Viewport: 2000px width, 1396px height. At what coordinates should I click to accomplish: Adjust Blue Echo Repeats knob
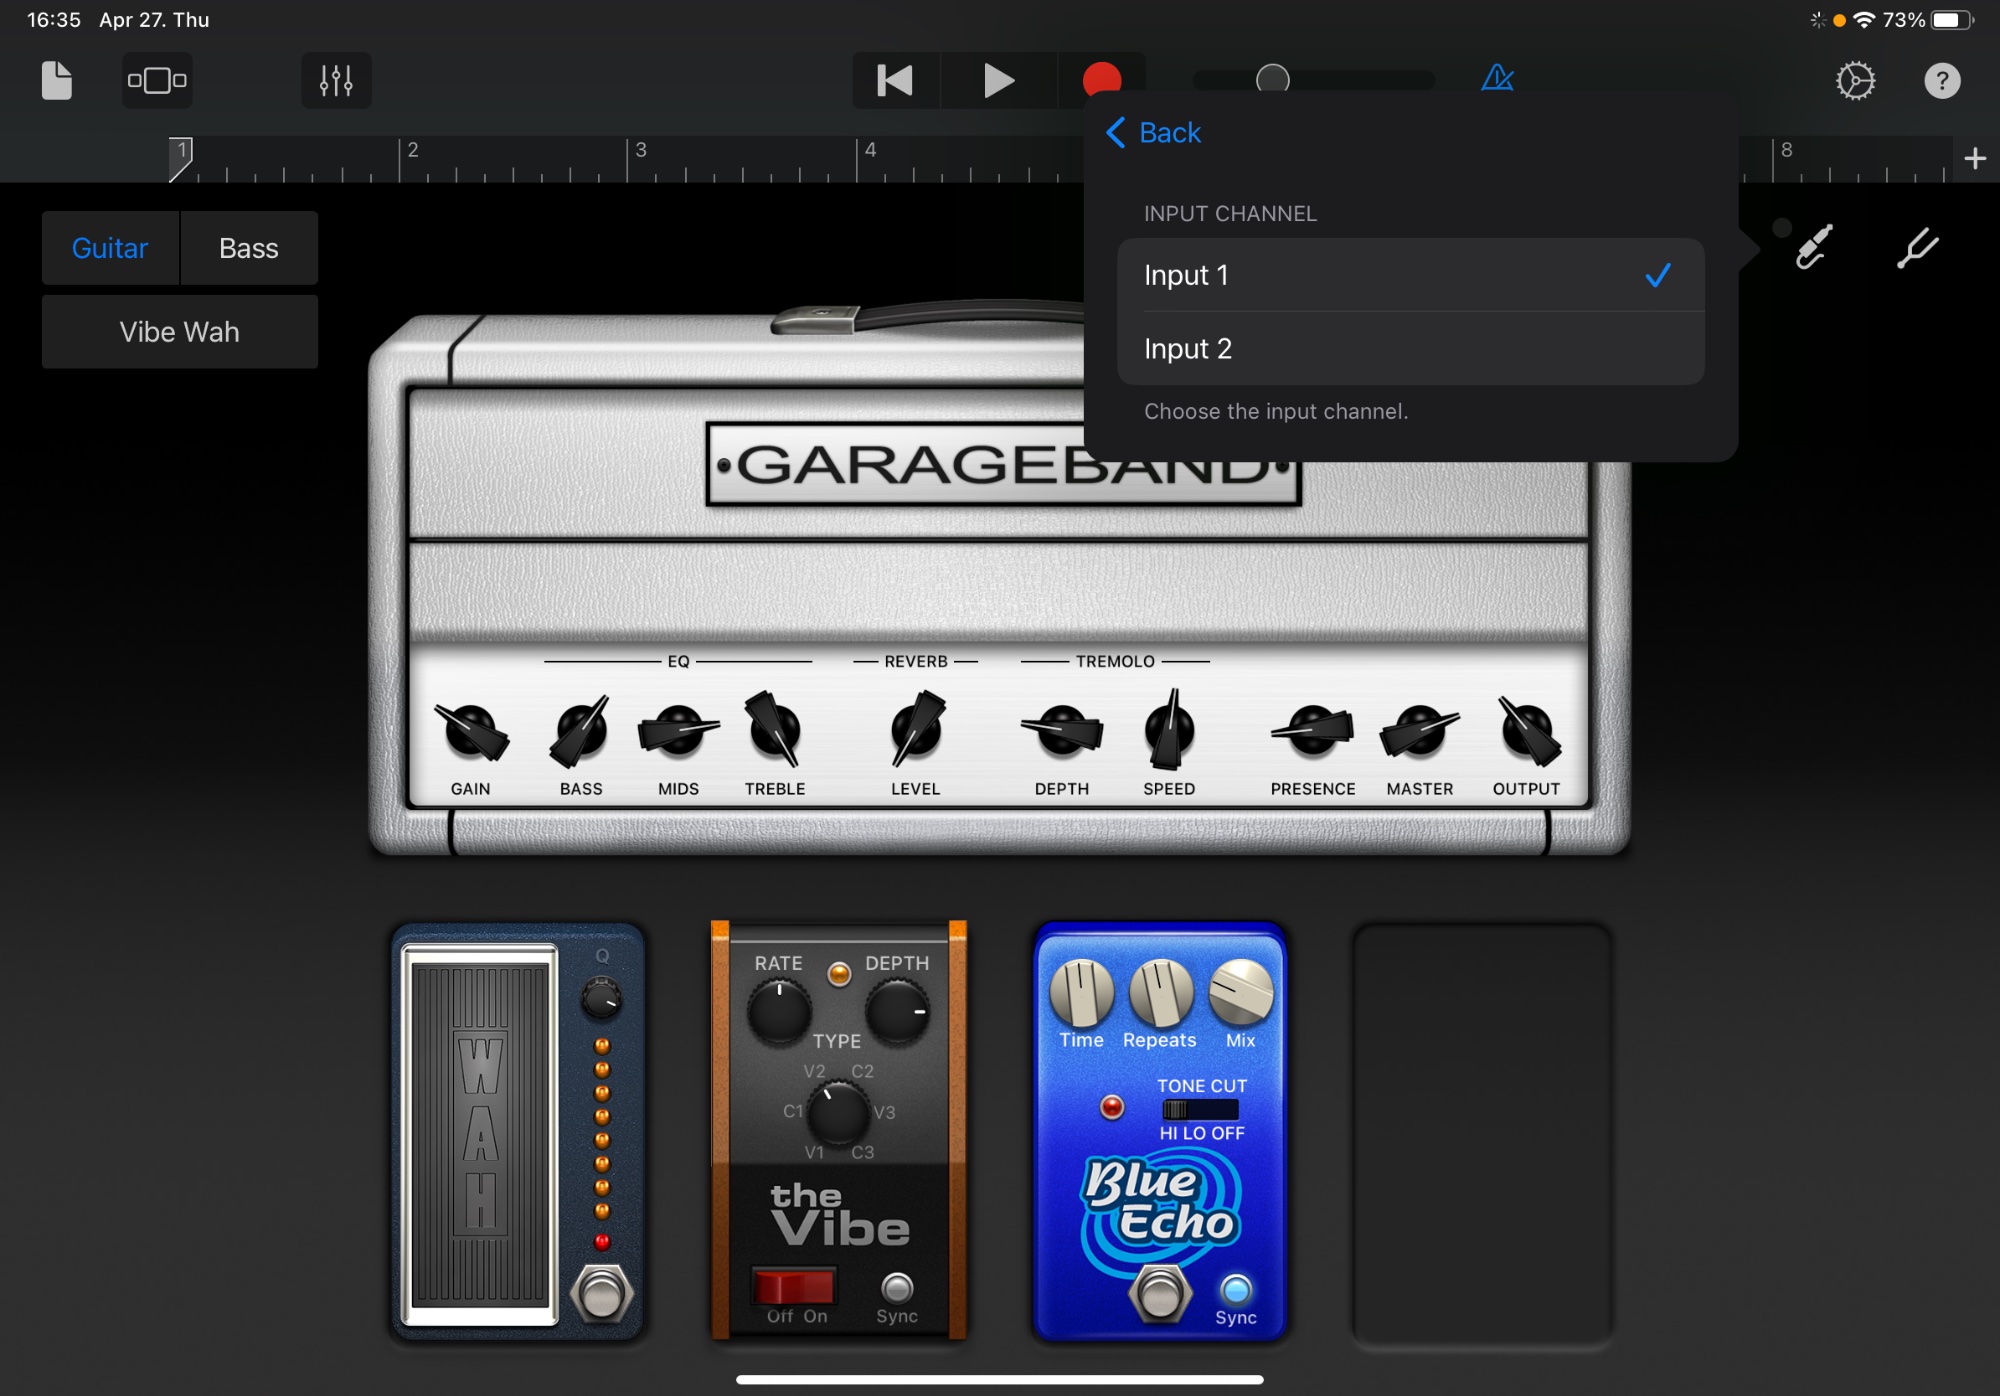pos(1160,992)
